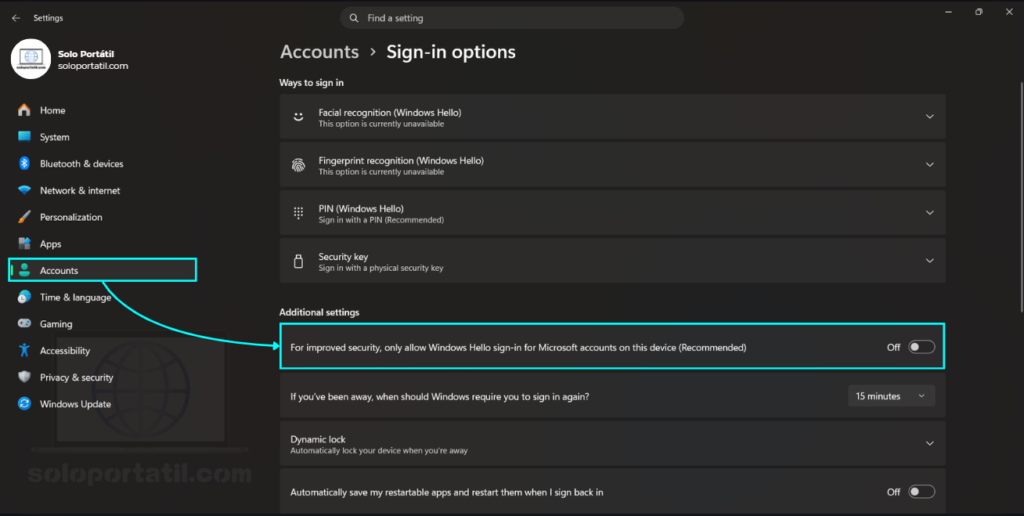Open the 15 minutes dropdown
1024x516 pixels.
[x=891, y=396]
